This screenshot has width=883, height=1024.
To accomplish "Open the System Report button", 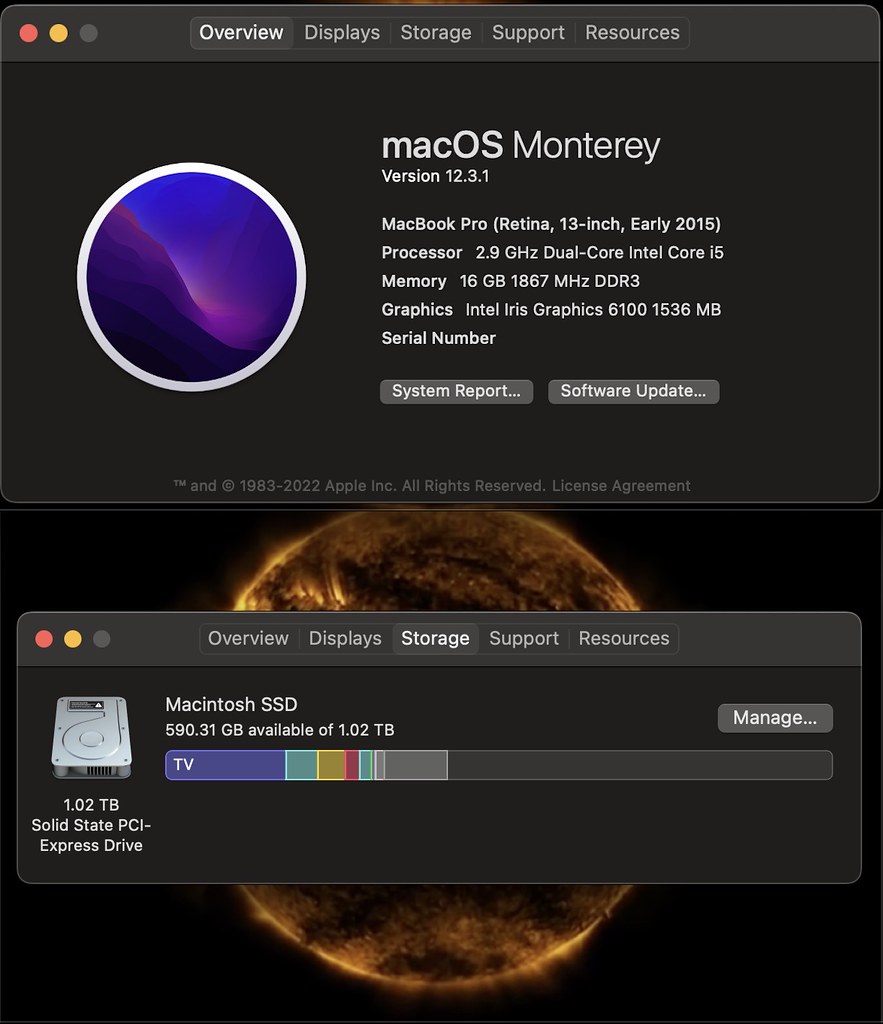I will pos(457,391).
